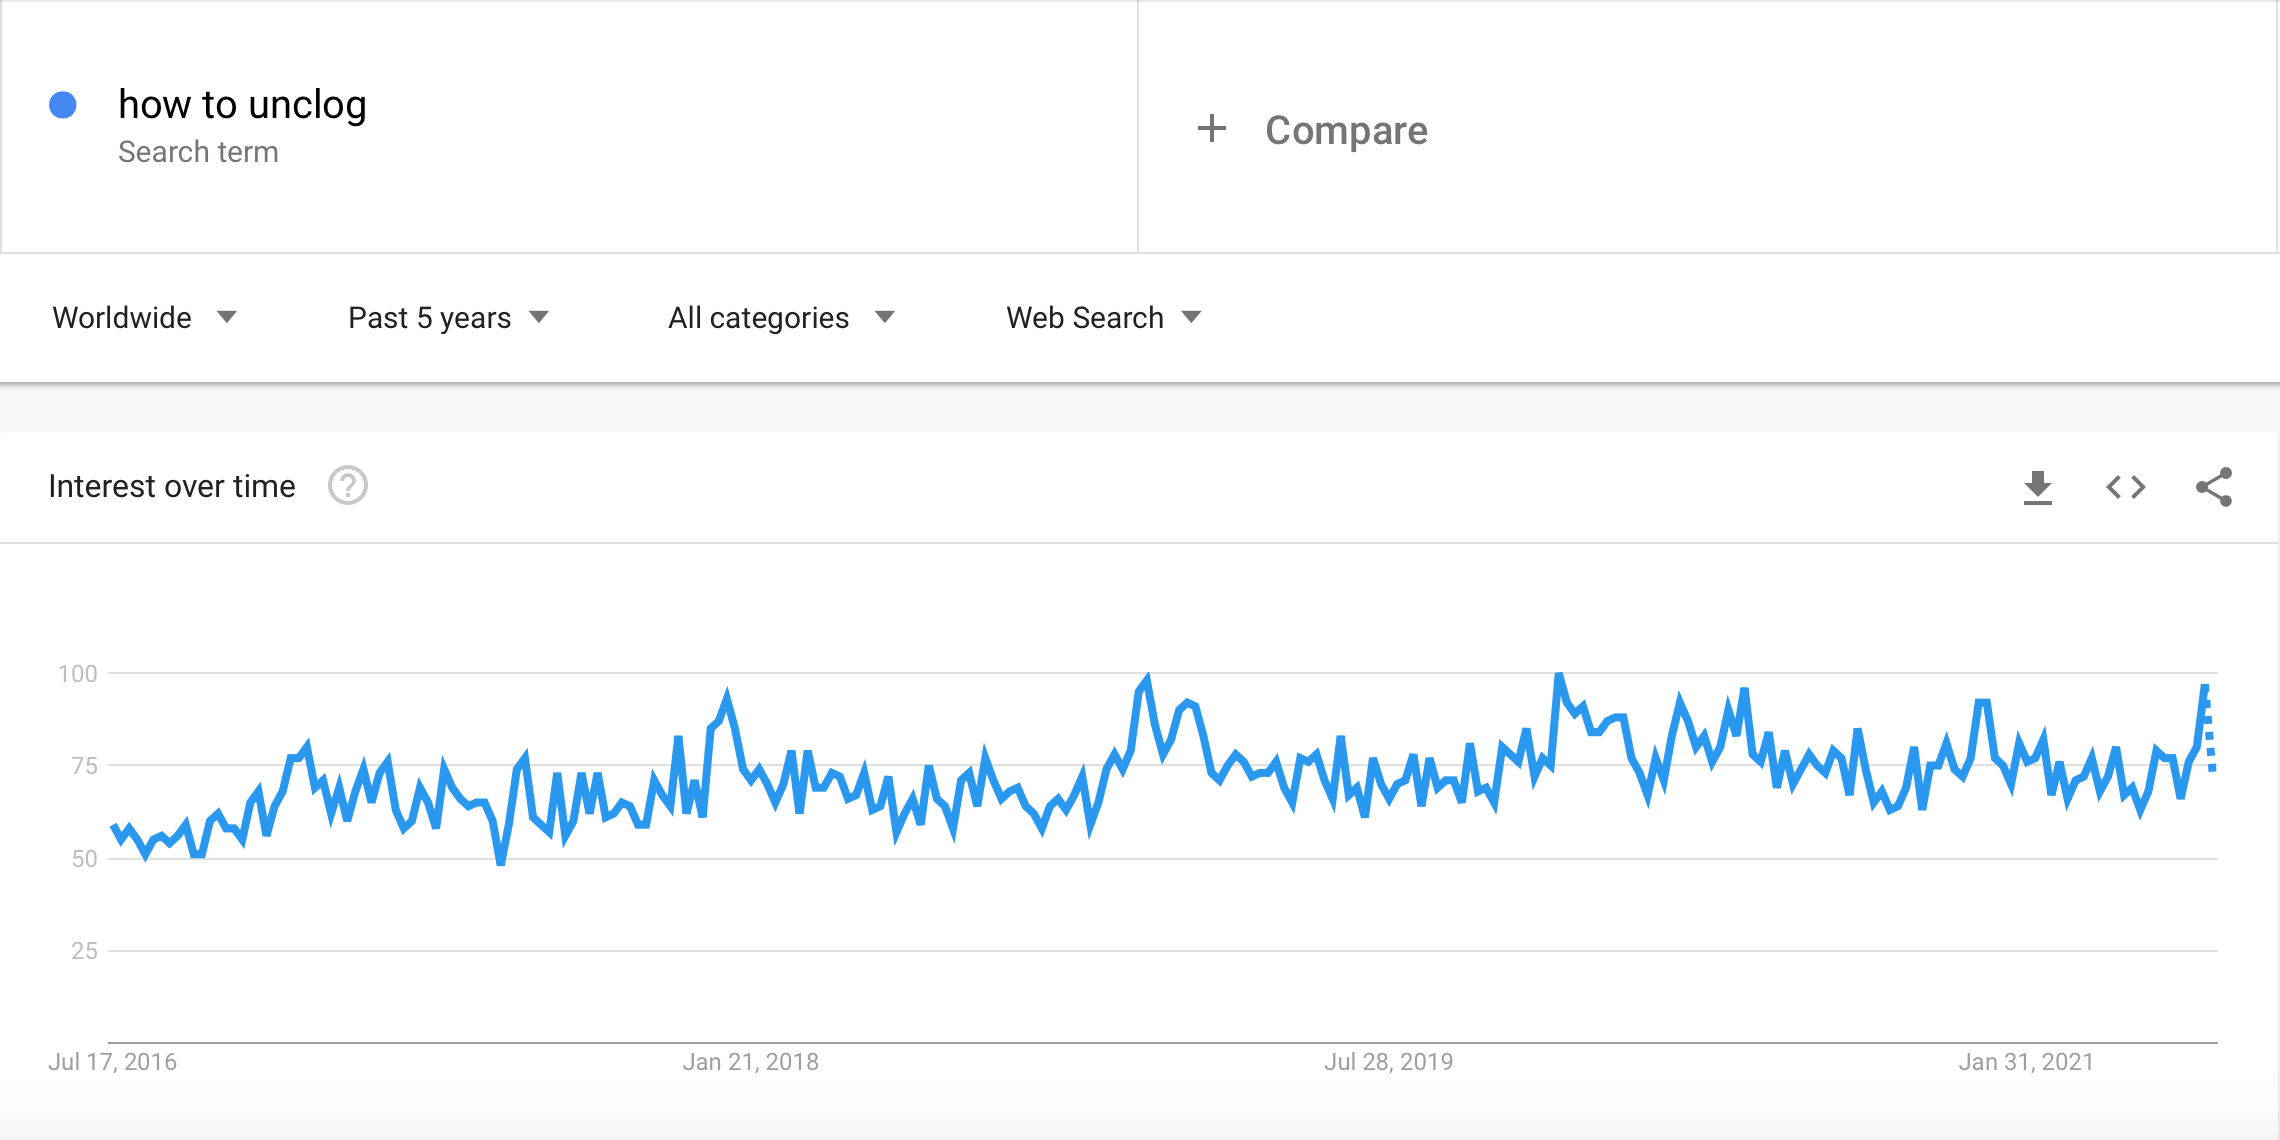Click the Interest over time heading
The width and height of the screenshot is (2280, 1140).
pyautogui.click(x=172, y=486)
